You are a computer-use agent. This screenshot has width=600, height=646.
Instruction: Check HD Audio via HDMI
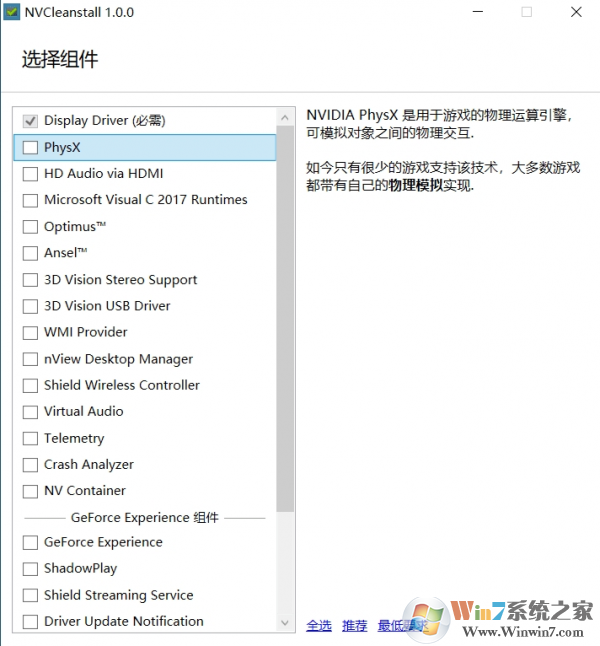tap(30, 173)
